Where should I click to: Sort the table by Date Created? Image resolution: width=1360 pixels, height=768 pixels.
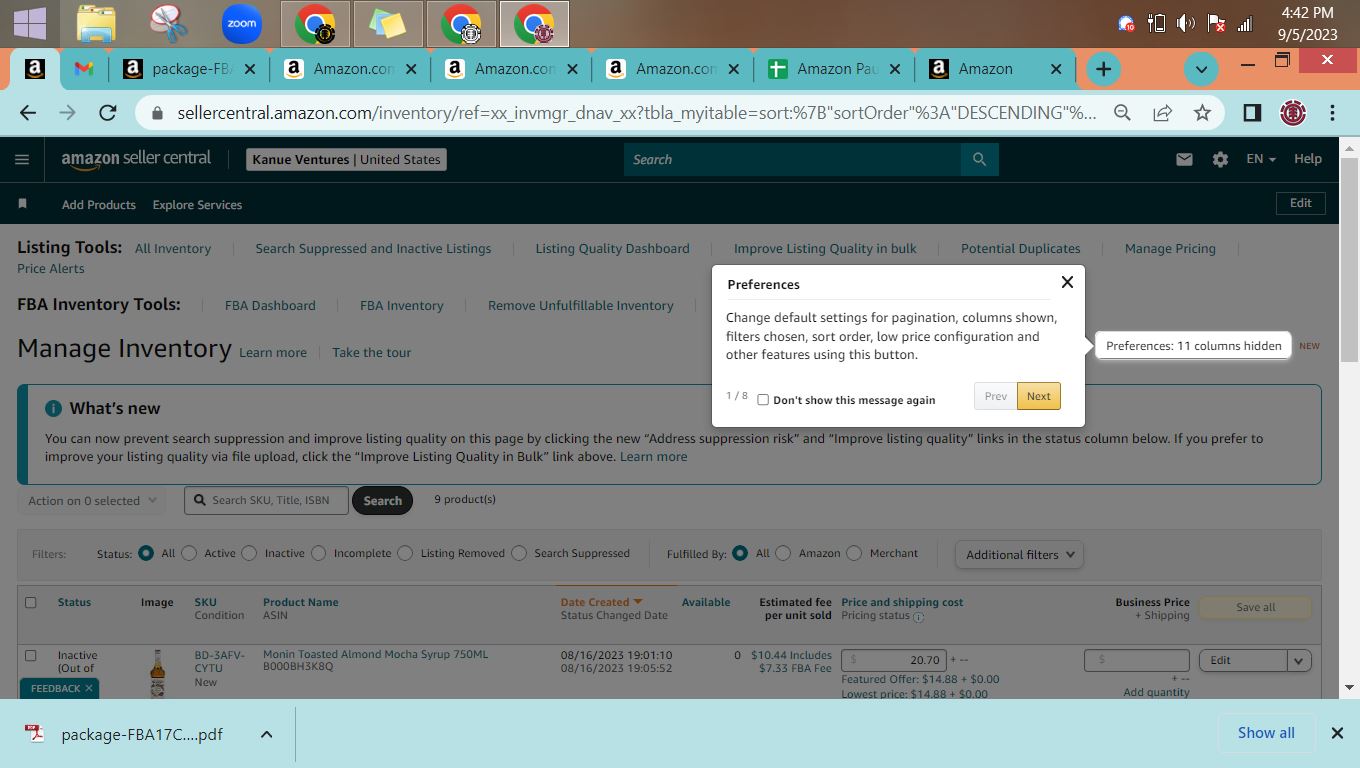click(x=601, y=602)
